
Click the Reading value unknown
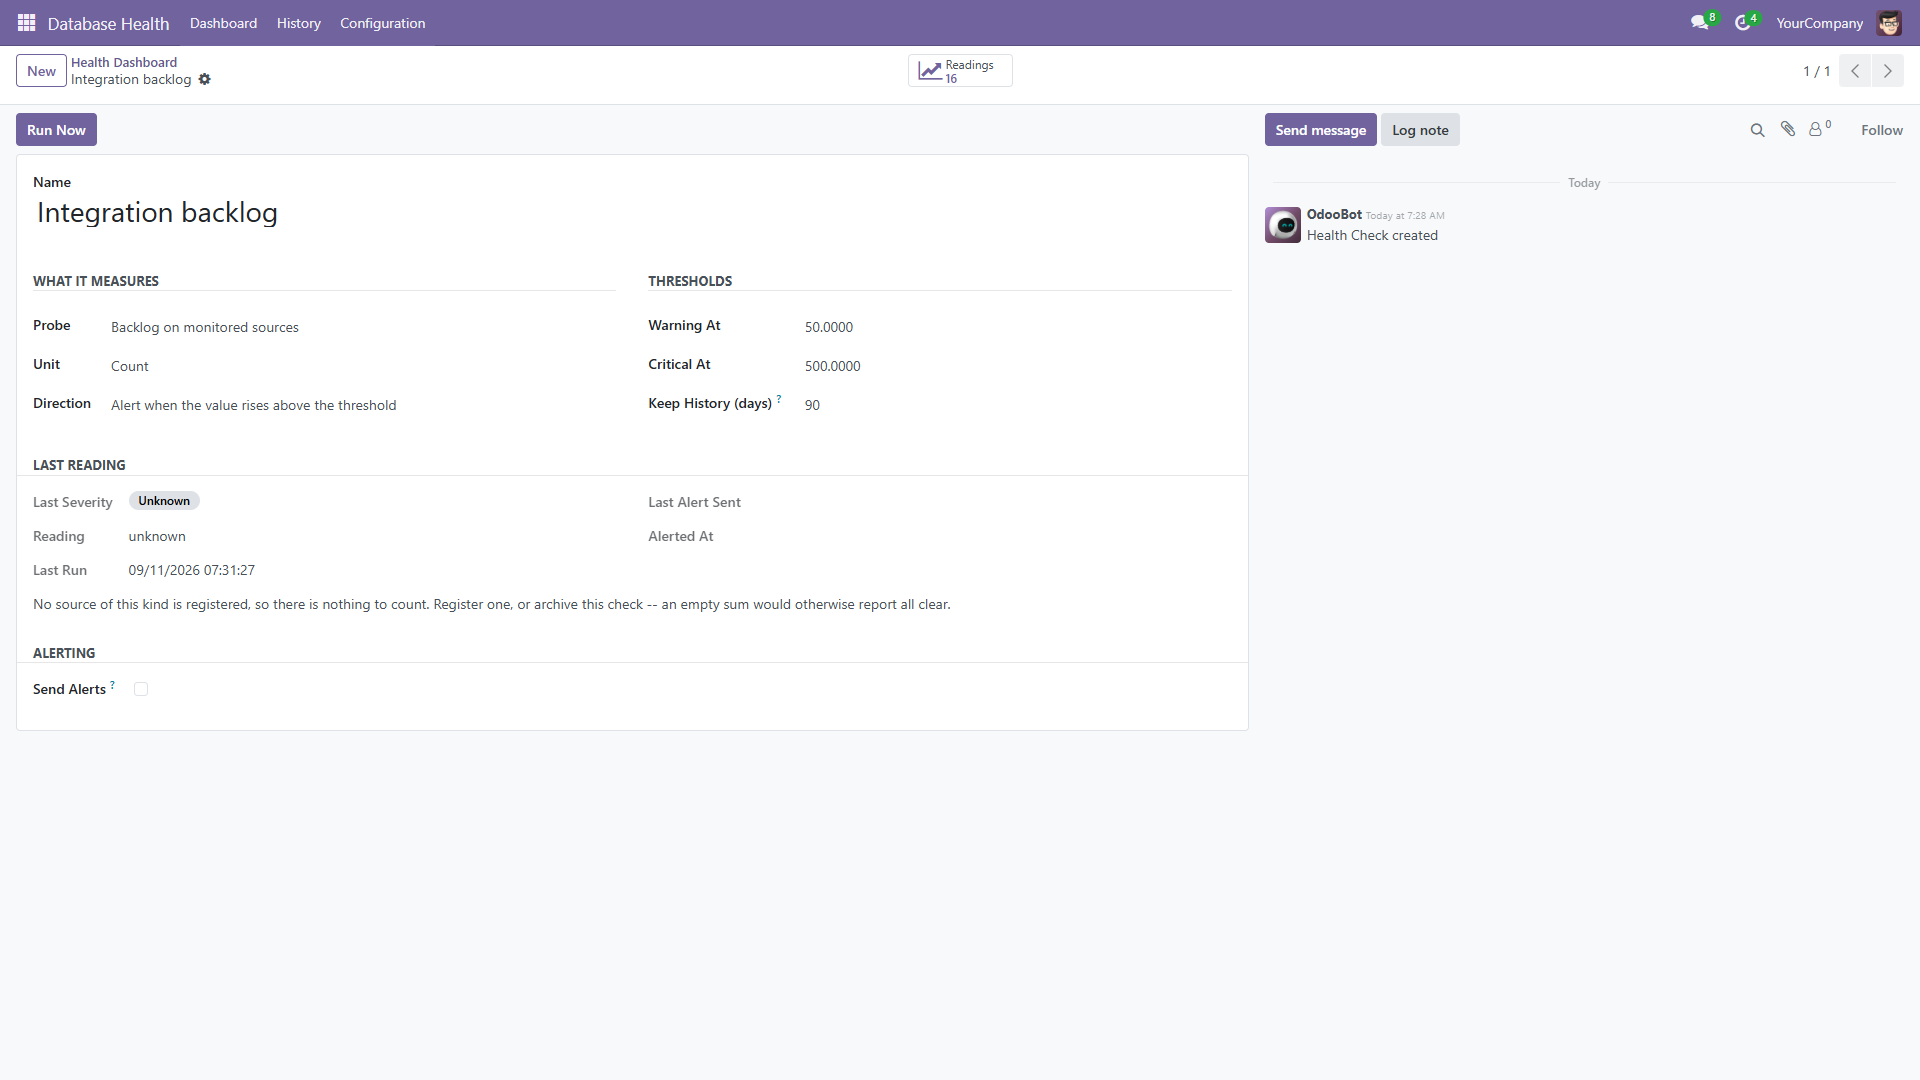pyautogui.click(x=157, y=536)
